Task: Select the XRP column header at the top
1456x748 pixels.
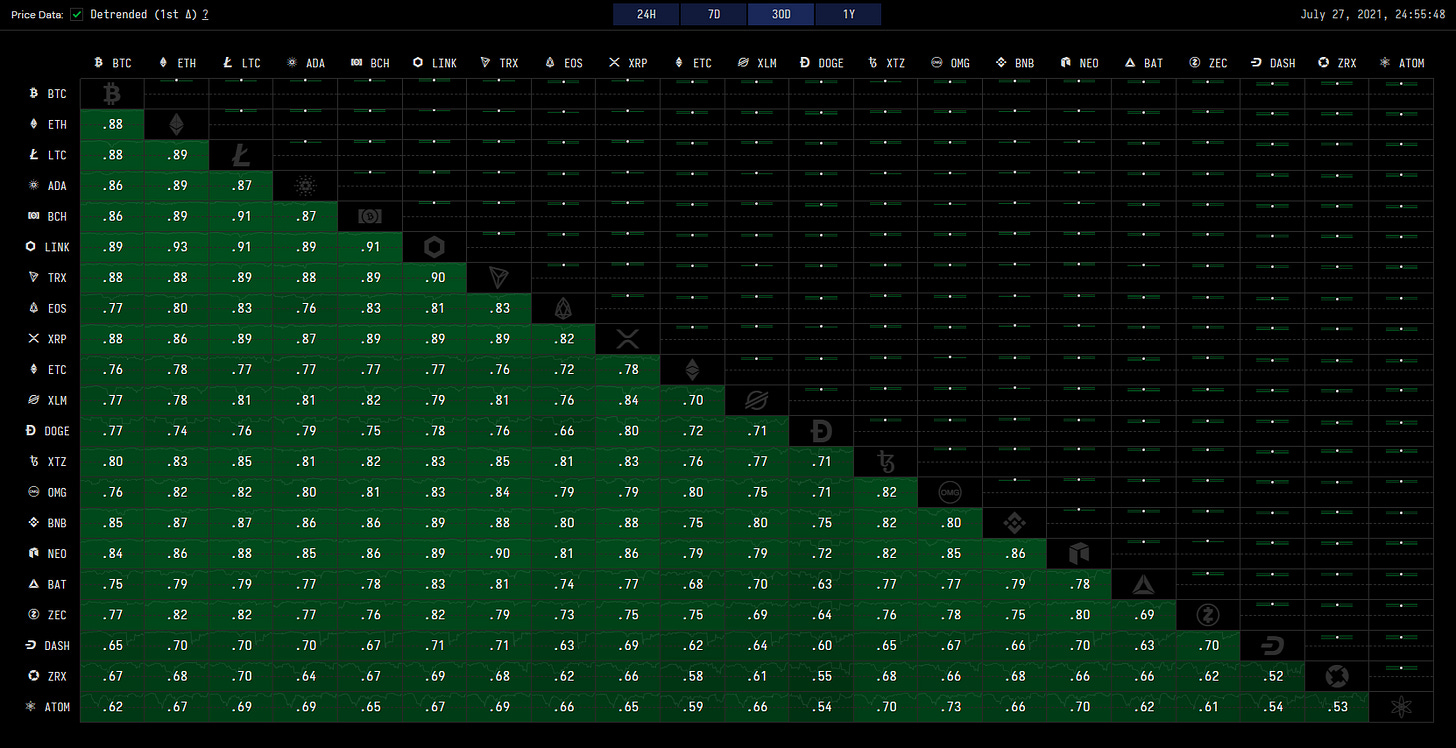Action: pos(628,62)
